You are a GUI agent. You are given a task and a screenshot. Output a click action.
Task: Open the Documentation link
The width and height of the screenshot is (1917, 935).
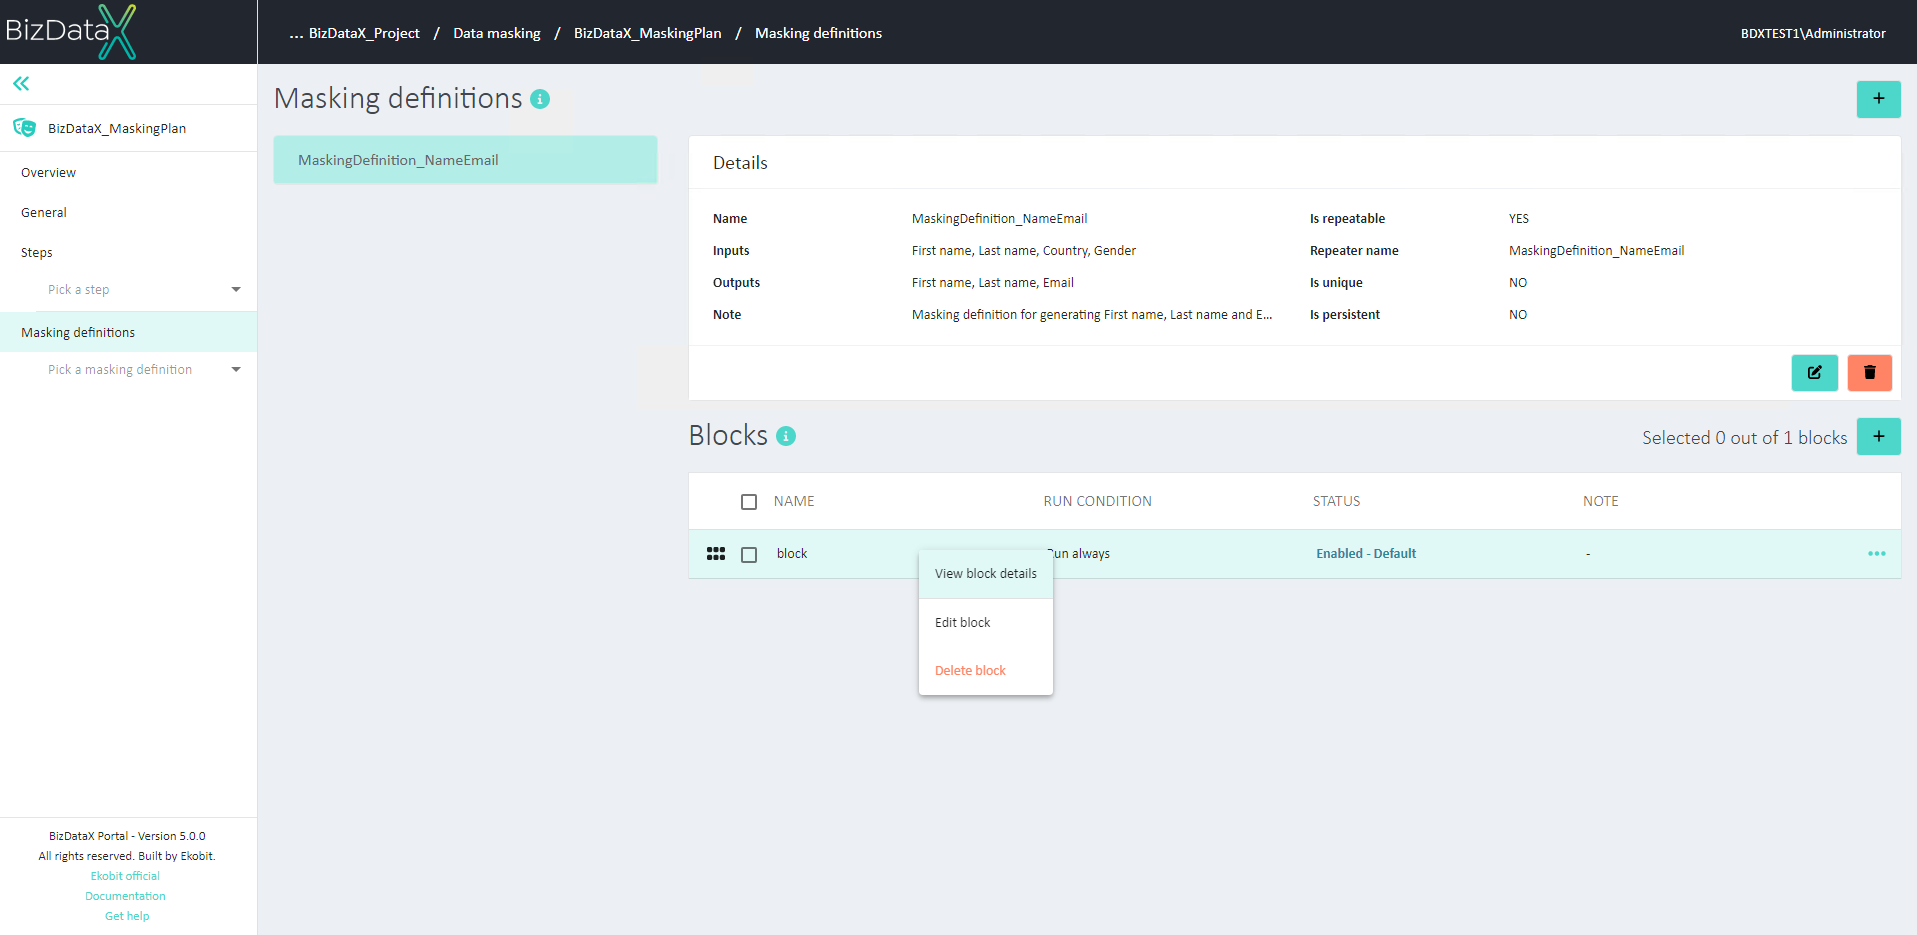[x=125, y=896]
